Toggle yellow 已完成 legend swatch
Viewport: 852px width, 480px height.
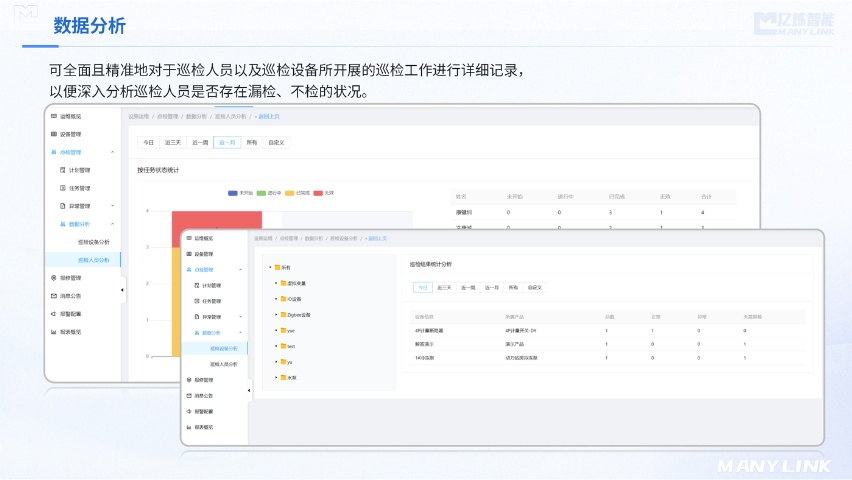[x=290, y=193]
